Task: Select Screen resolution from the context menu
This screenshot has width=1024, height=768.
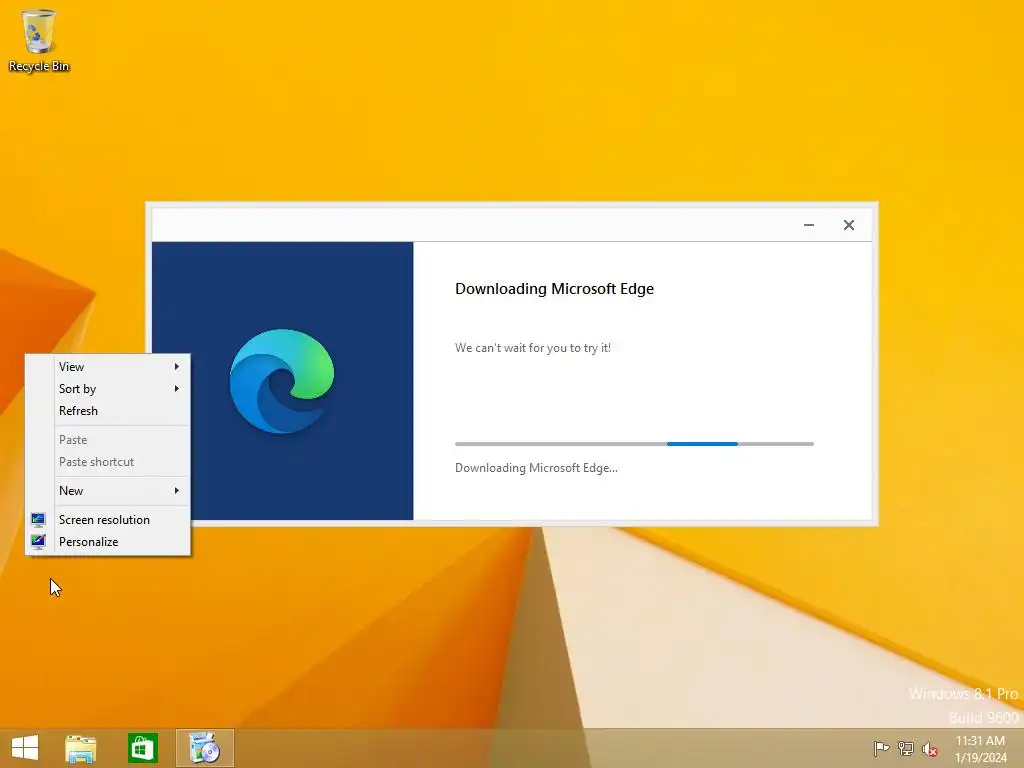Action: [108, 520]
